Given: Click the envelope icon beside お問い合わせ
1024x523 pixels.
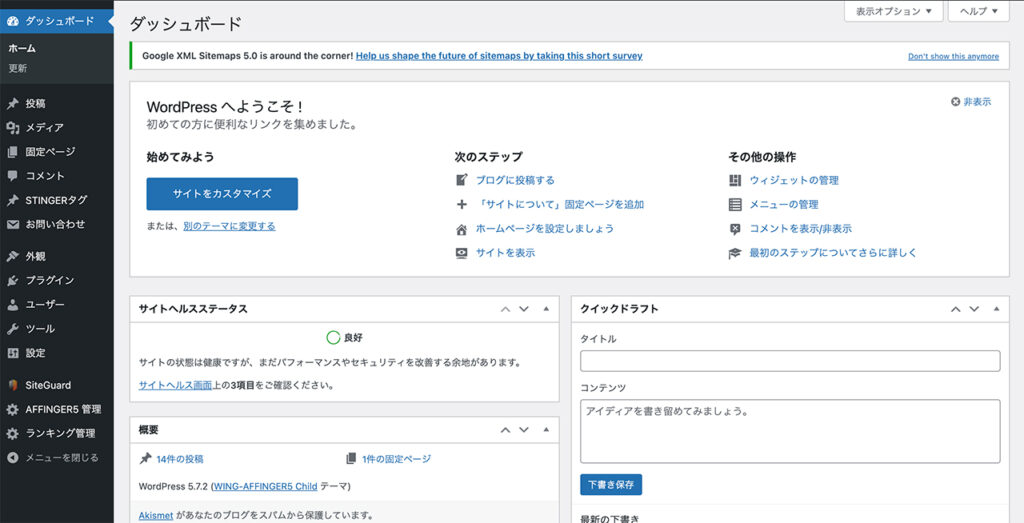Looking at the screenshot, I should tap(12, 224).
